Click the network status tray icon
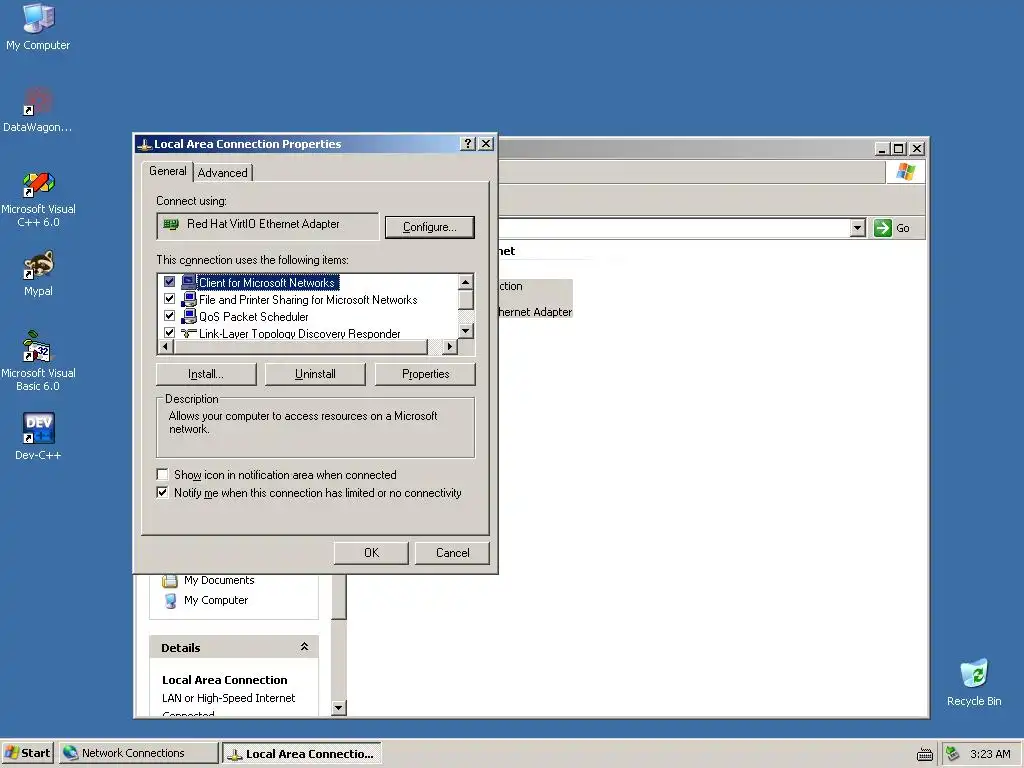Screen dimensions: 1024x768 point(953,754)
